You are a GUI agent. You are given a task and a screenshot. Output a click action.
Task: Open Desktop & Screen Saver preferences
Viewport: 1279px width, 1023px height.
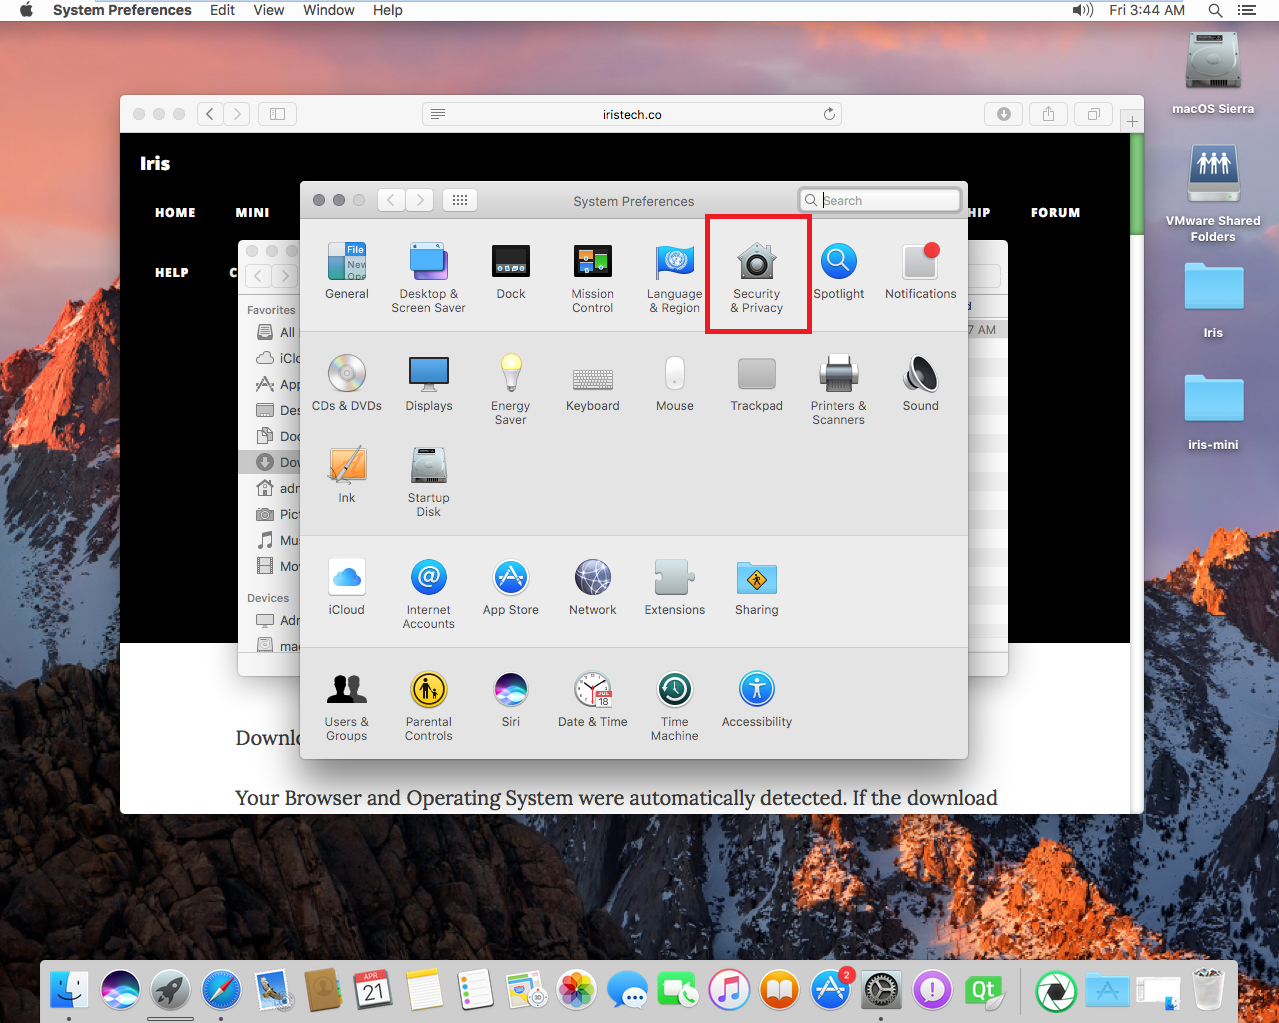tap(428, 278)
